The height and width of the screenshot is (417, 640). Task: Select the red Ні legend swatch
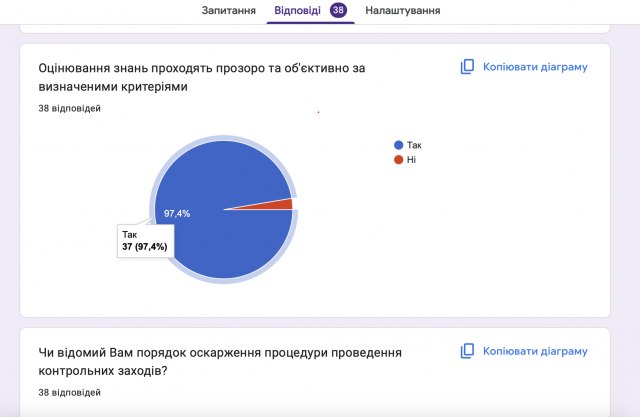[x=398, y=160]
